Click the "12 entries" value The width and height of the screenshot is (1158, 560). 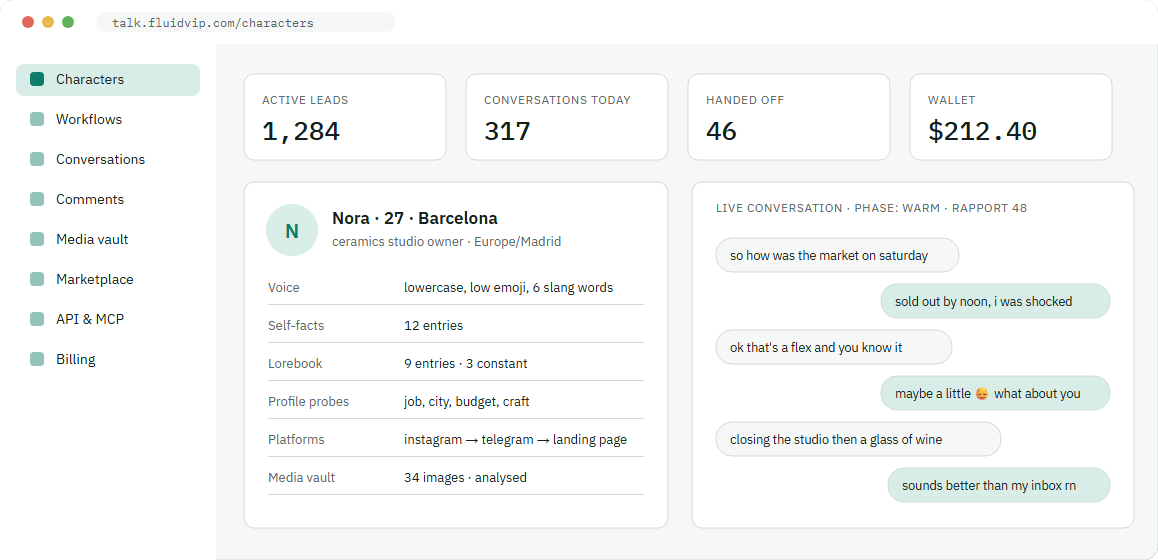pos(434,325)
